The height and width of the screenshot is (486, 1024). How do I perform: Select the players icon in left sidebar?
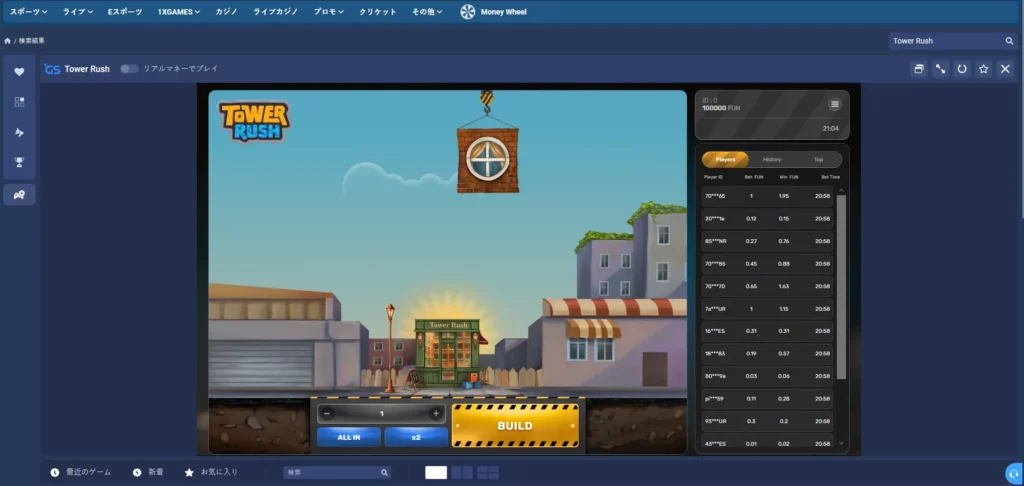click(x=19, y=195)
